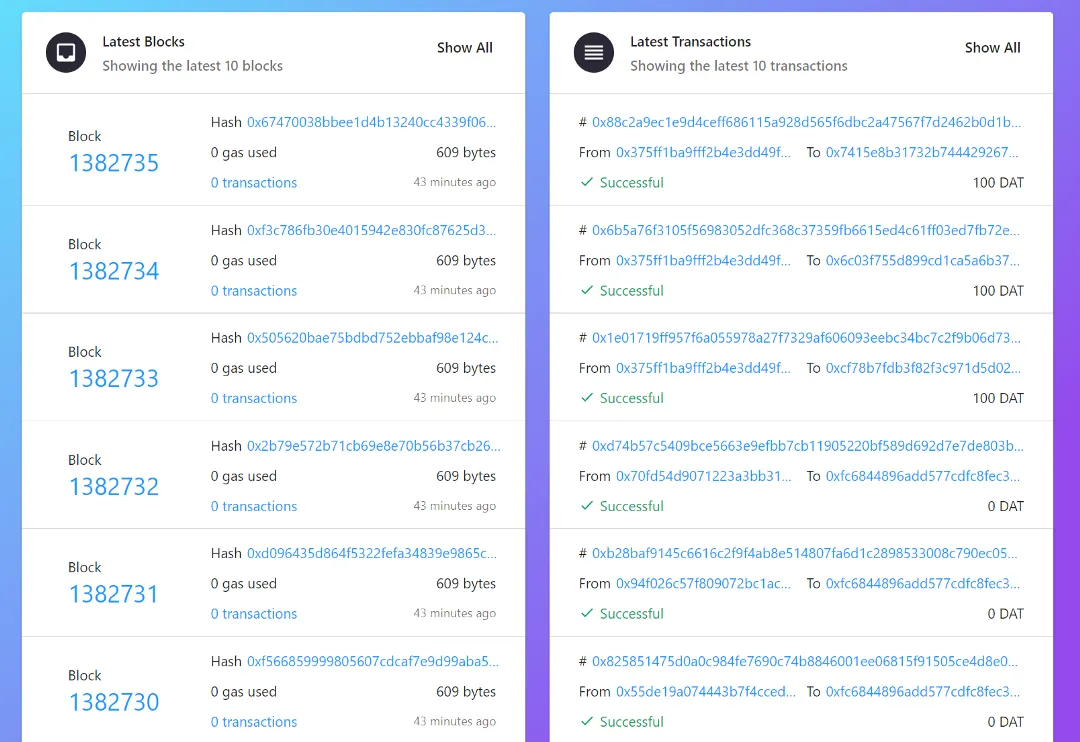Screen dimensions: 1080x742
Task: Open transaction 0xd74b57c5409bce56...
Action: click(808, 446)
